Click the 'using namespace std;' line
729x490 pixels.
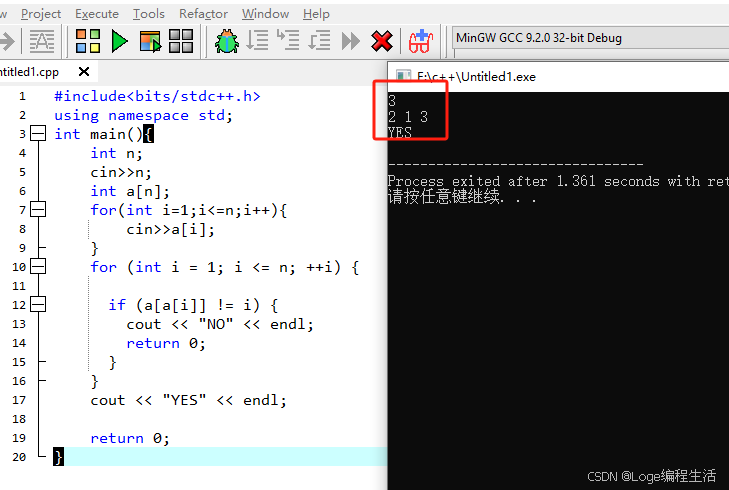point(143,115)
